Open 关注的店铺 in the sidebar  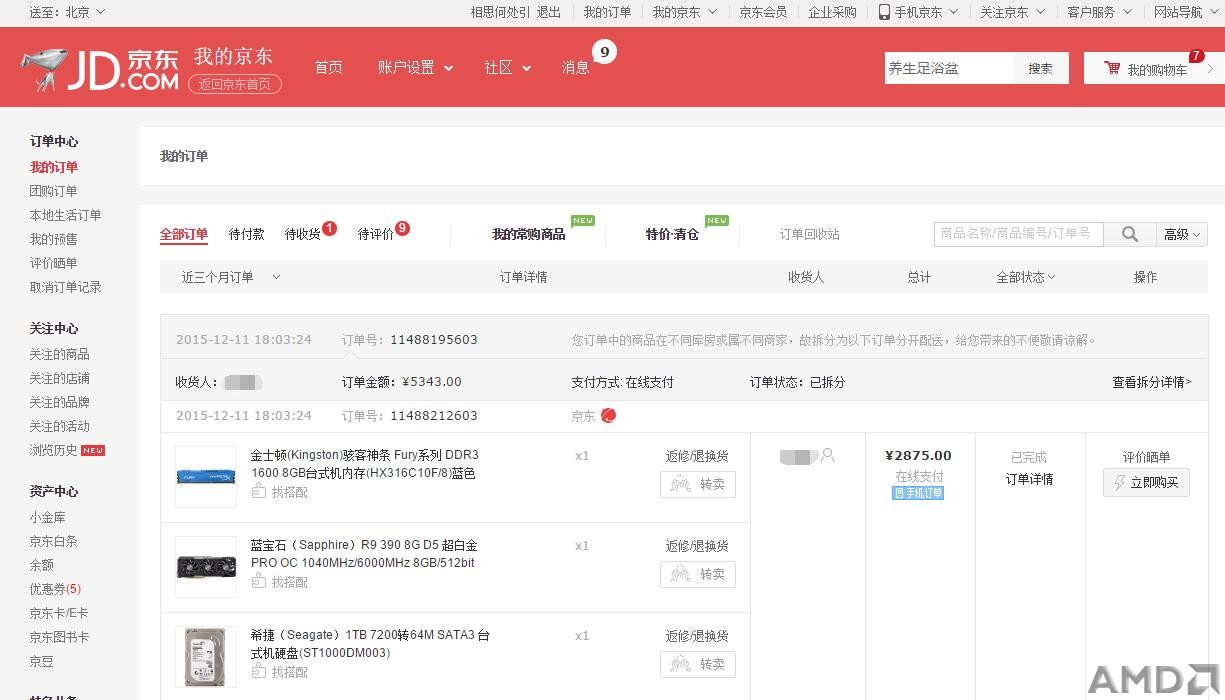coord(59,378)
